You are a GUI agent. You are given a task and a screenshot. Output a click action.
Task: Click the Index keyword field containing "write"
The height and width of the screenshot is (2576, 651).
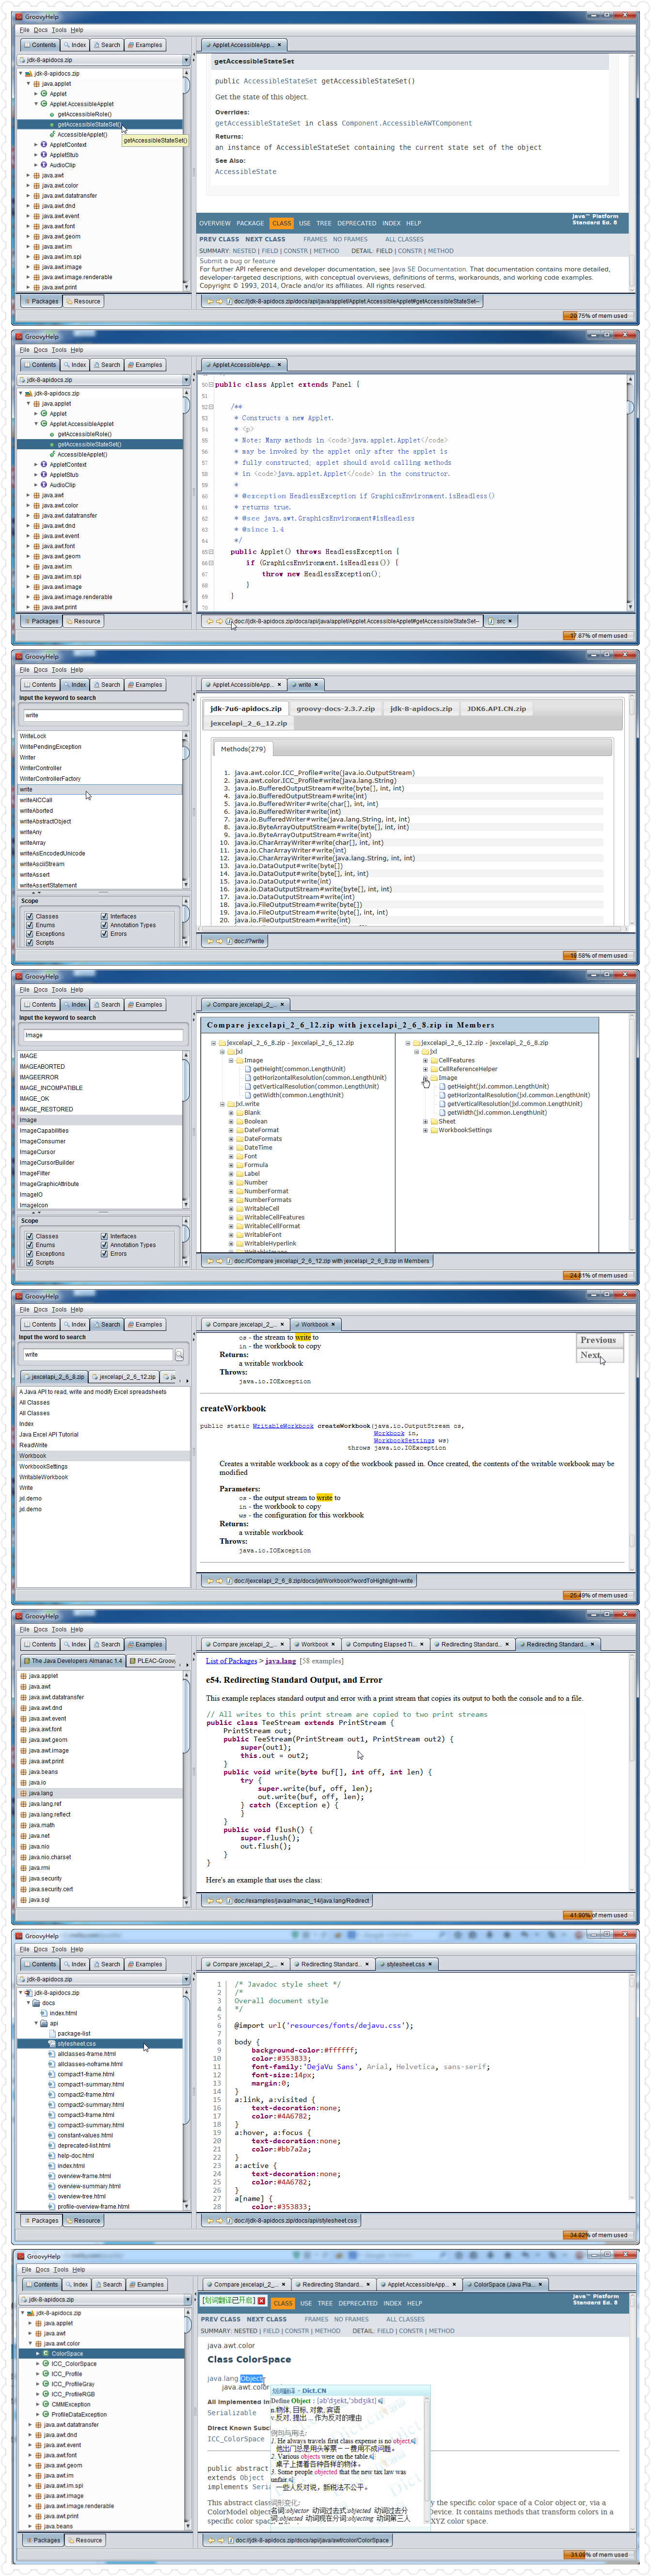tap(102, 715)
